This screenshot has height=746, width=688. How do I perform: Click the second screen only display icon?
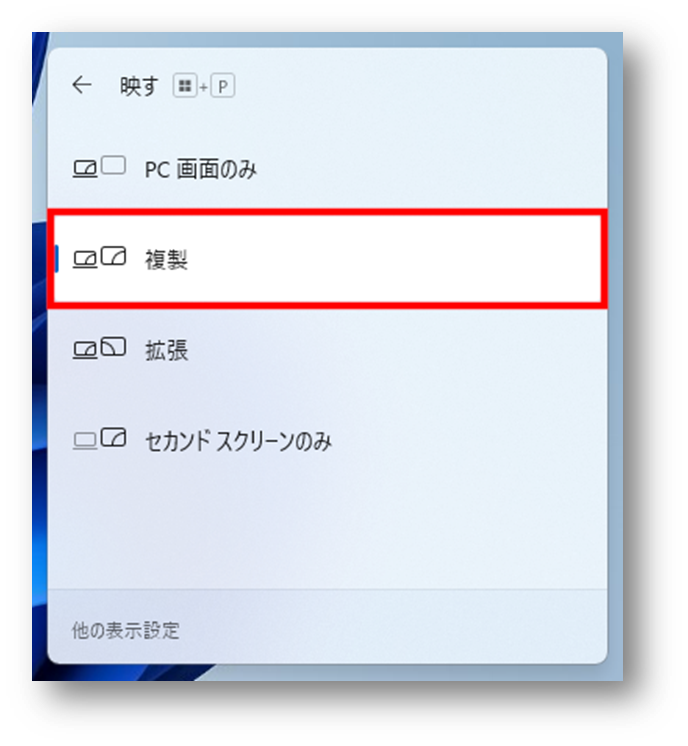pos(99,439)
